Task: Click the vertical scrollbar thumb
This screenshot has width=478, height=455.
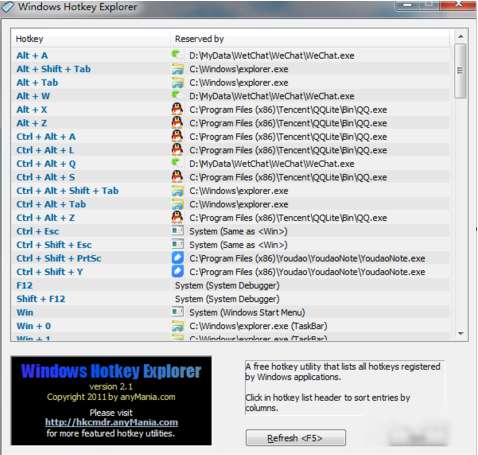Action: [460, 71]
